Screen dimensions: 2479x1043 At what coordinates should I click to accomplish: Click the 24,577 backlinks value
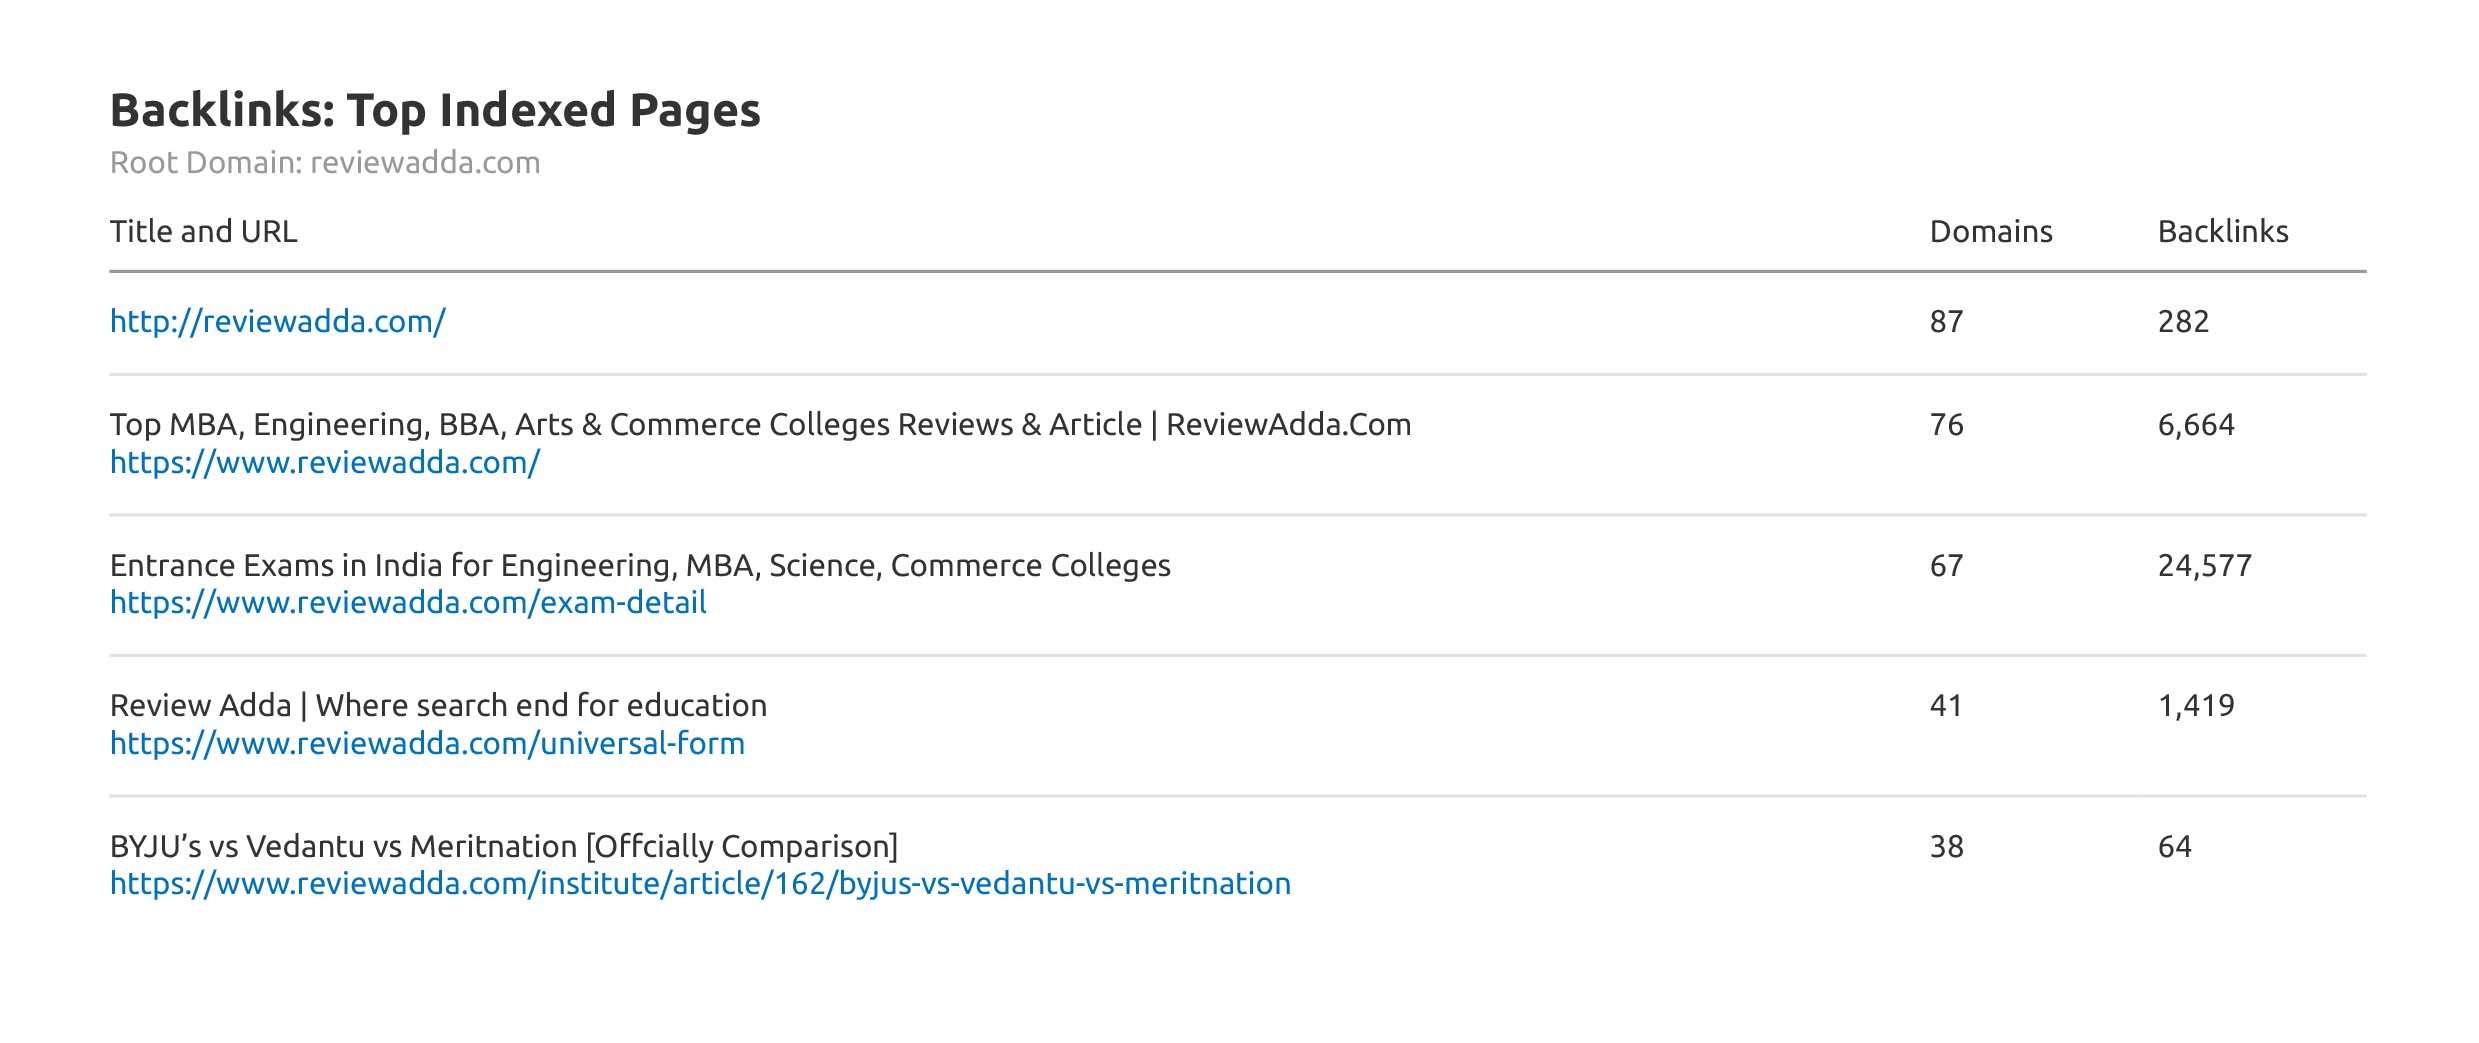click(2204, 566)
